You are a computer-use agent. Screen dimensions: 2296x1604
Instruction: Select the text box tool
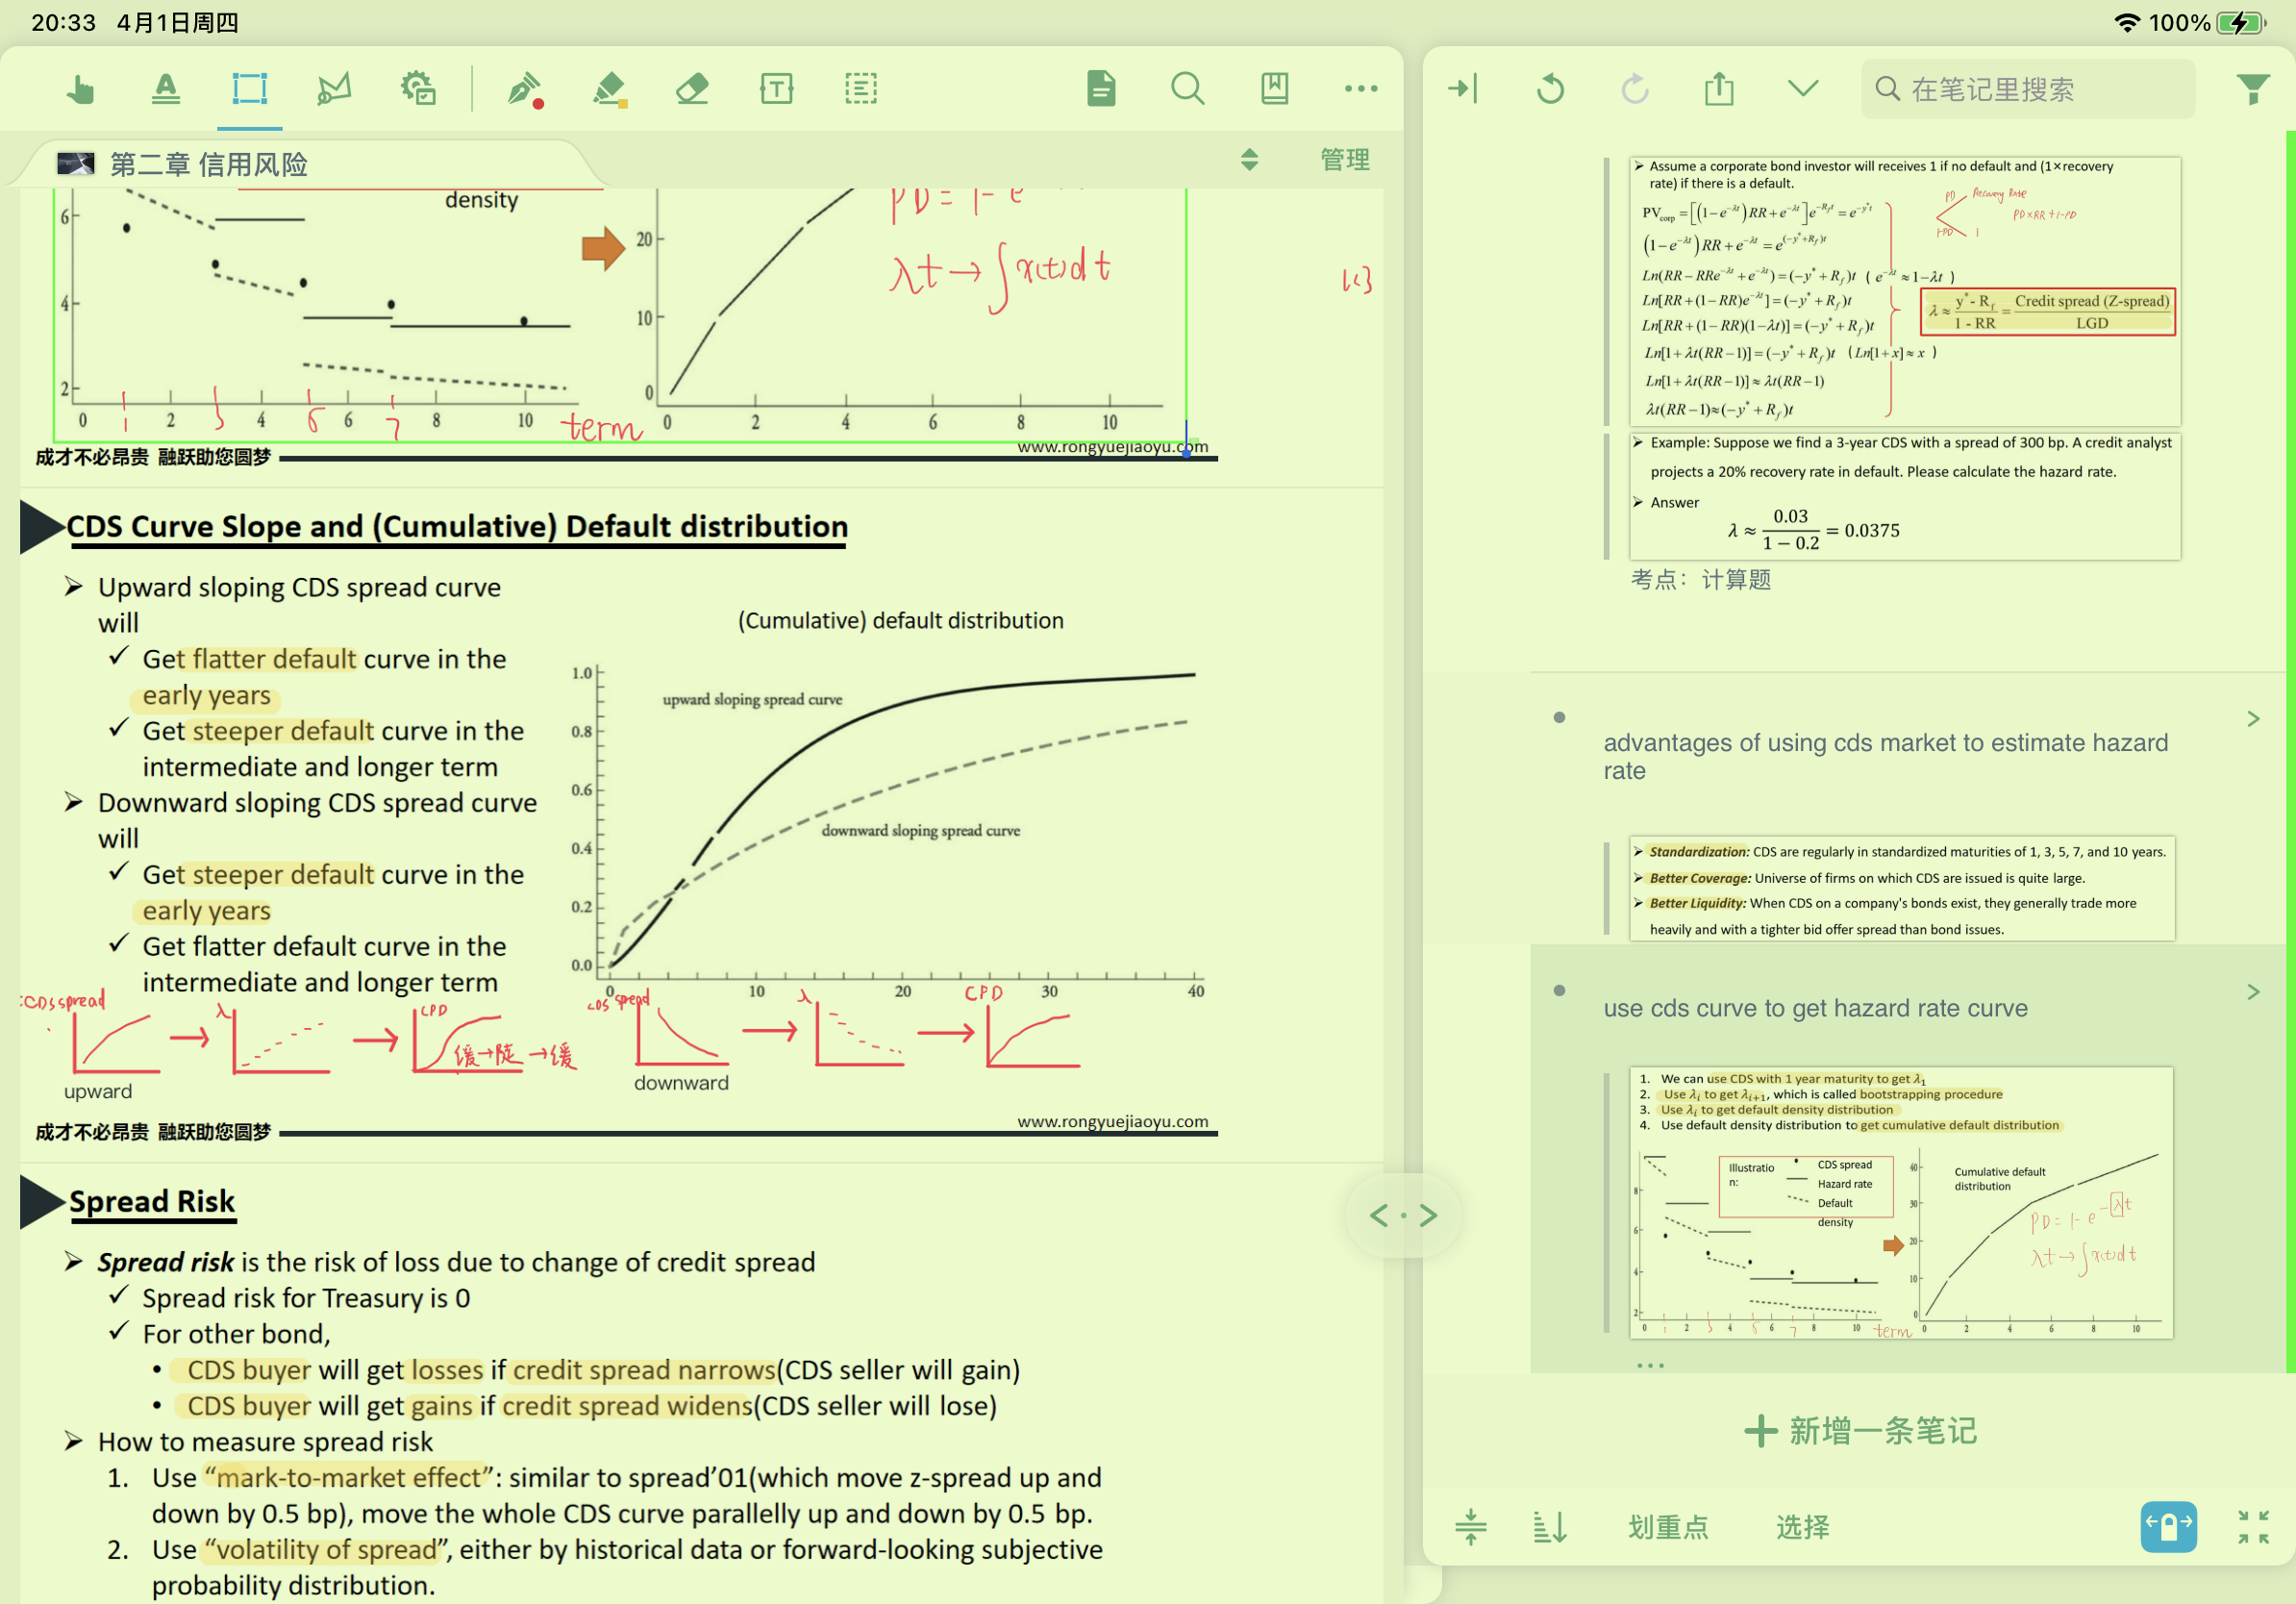[776, 89]
